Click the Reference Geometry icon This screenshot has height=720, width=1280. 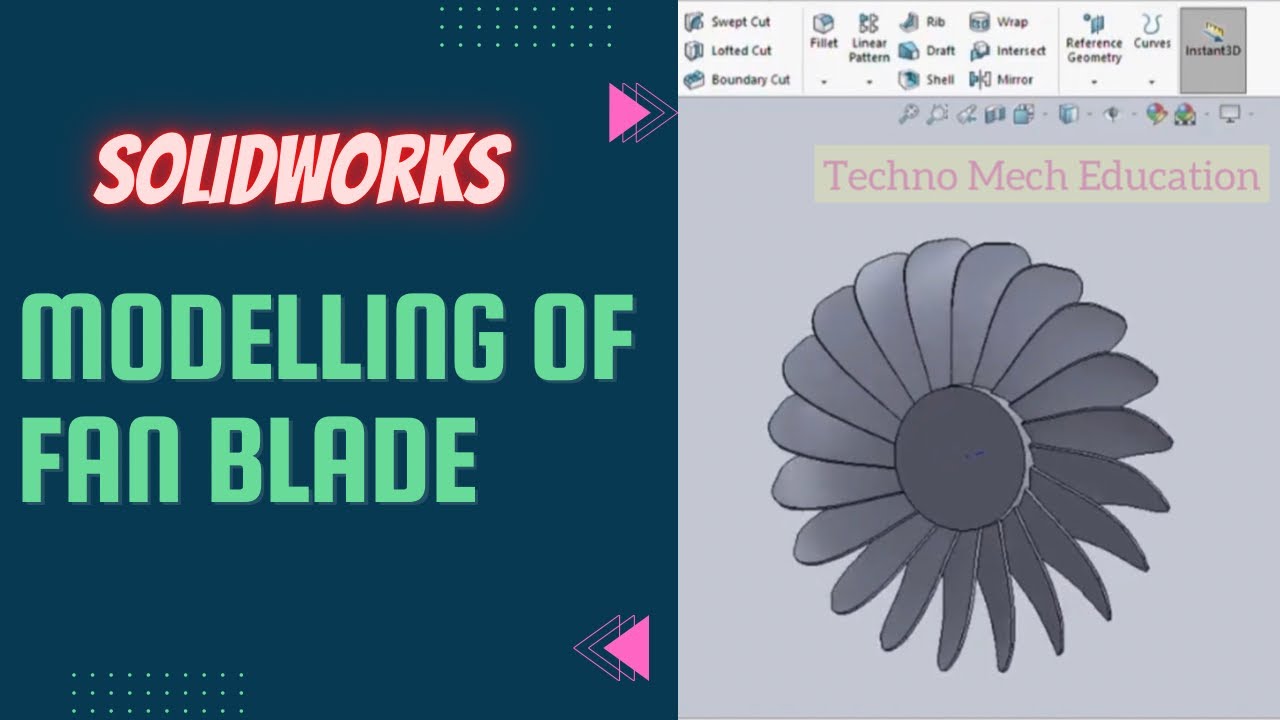[x=1094, y=23]
